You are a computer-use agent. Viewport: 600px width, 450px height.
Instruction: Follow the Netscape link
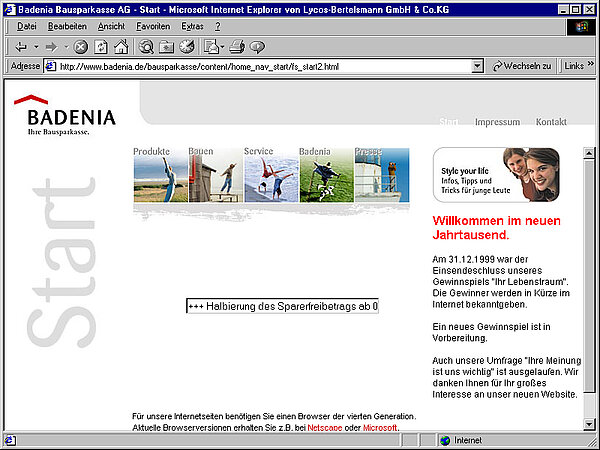(x=324, y=427)
